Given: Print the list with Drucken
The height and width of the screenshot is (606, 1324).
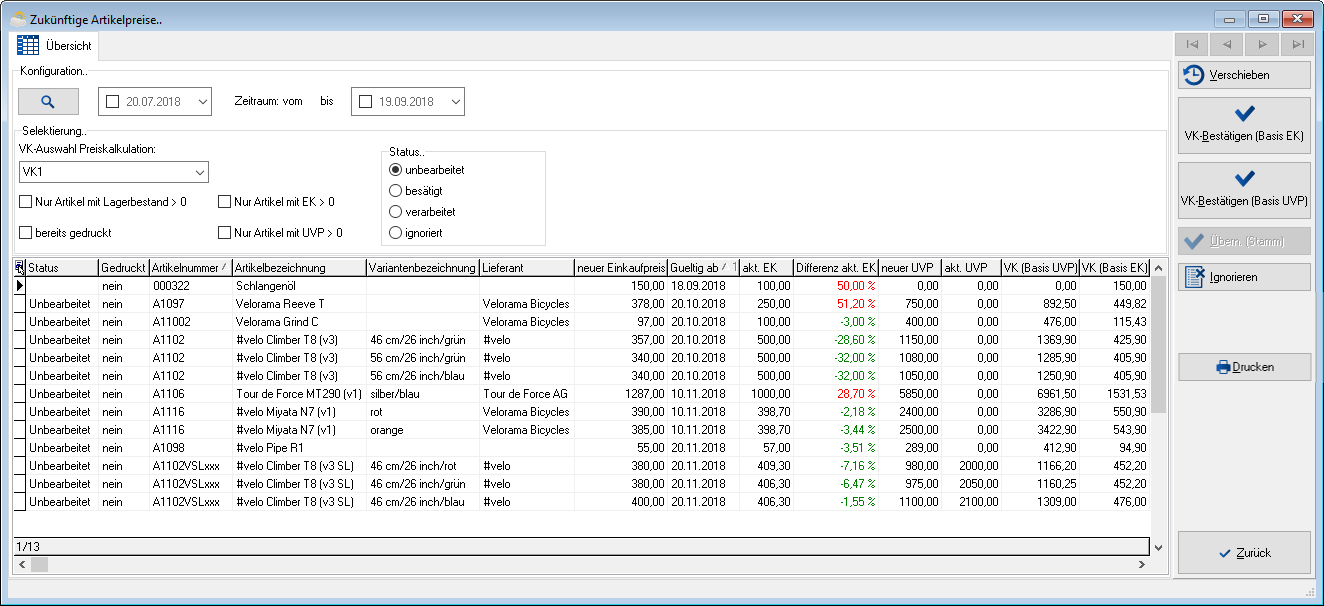Looking at the screenshot, I should coord(1244,367).
